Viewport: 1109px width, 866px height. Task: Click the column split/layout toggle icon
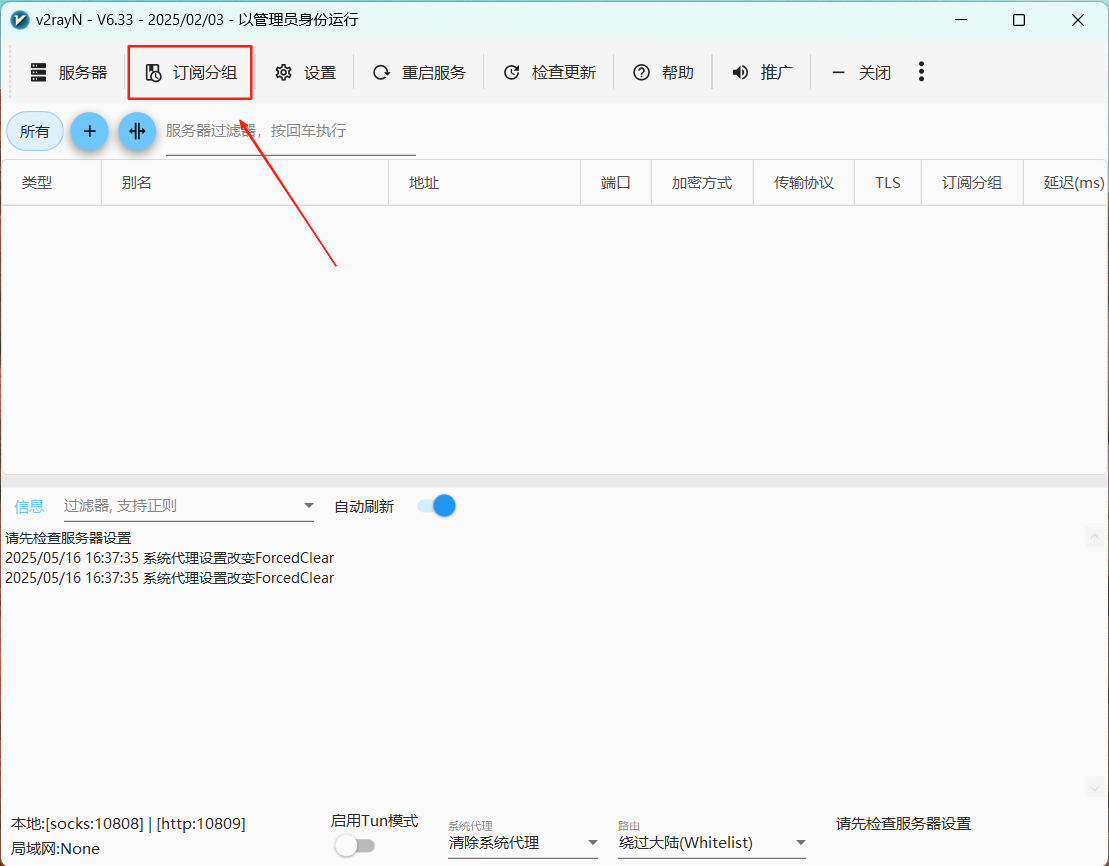(137, 131)
